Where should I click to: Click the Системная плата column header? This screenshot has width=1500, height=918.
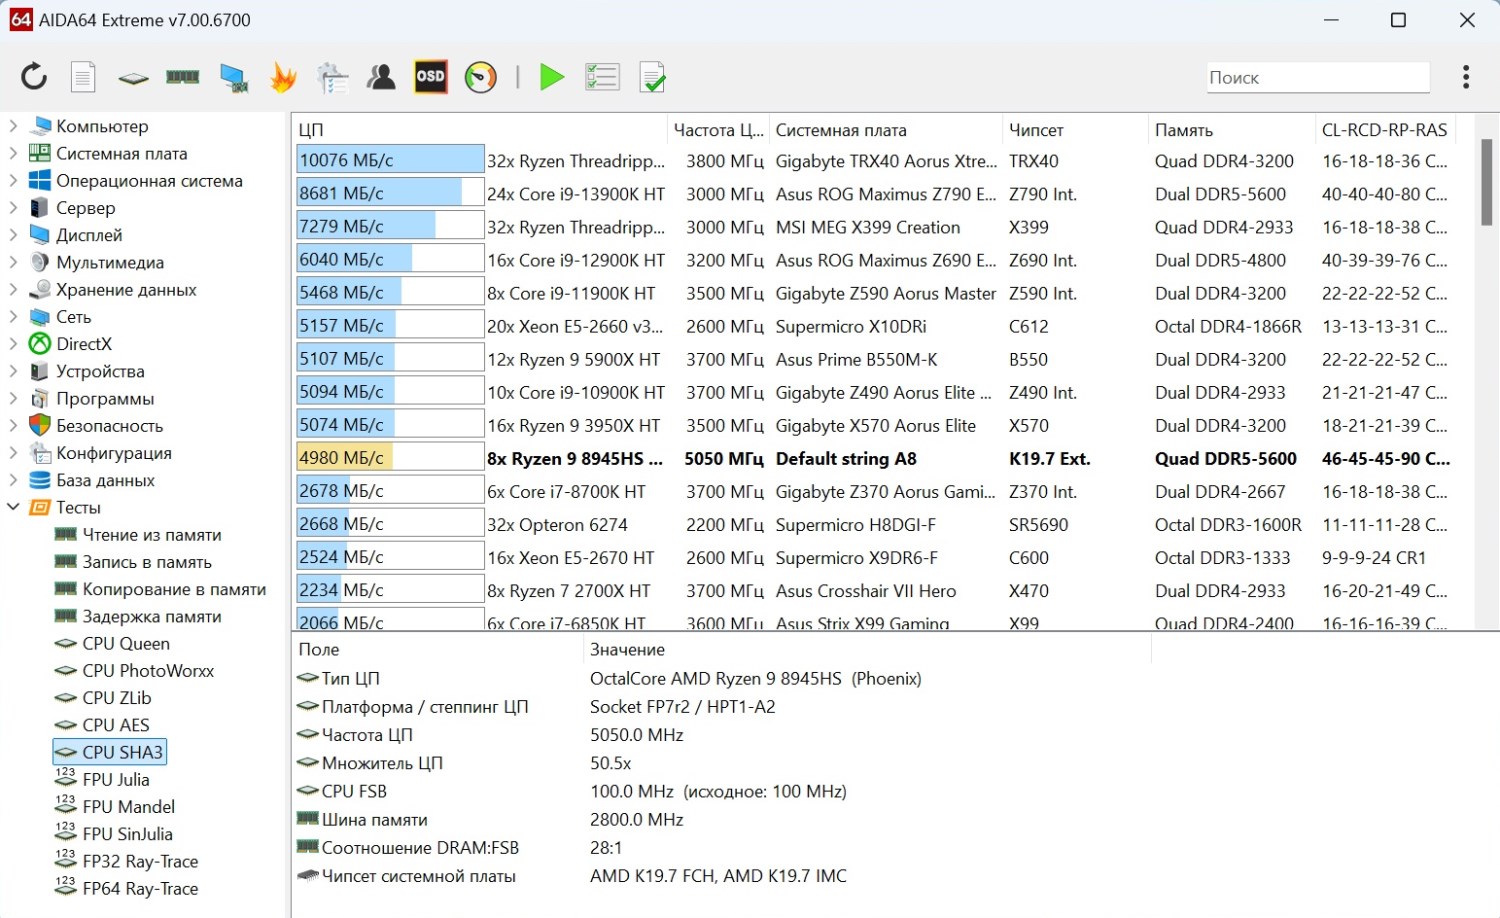841,130
